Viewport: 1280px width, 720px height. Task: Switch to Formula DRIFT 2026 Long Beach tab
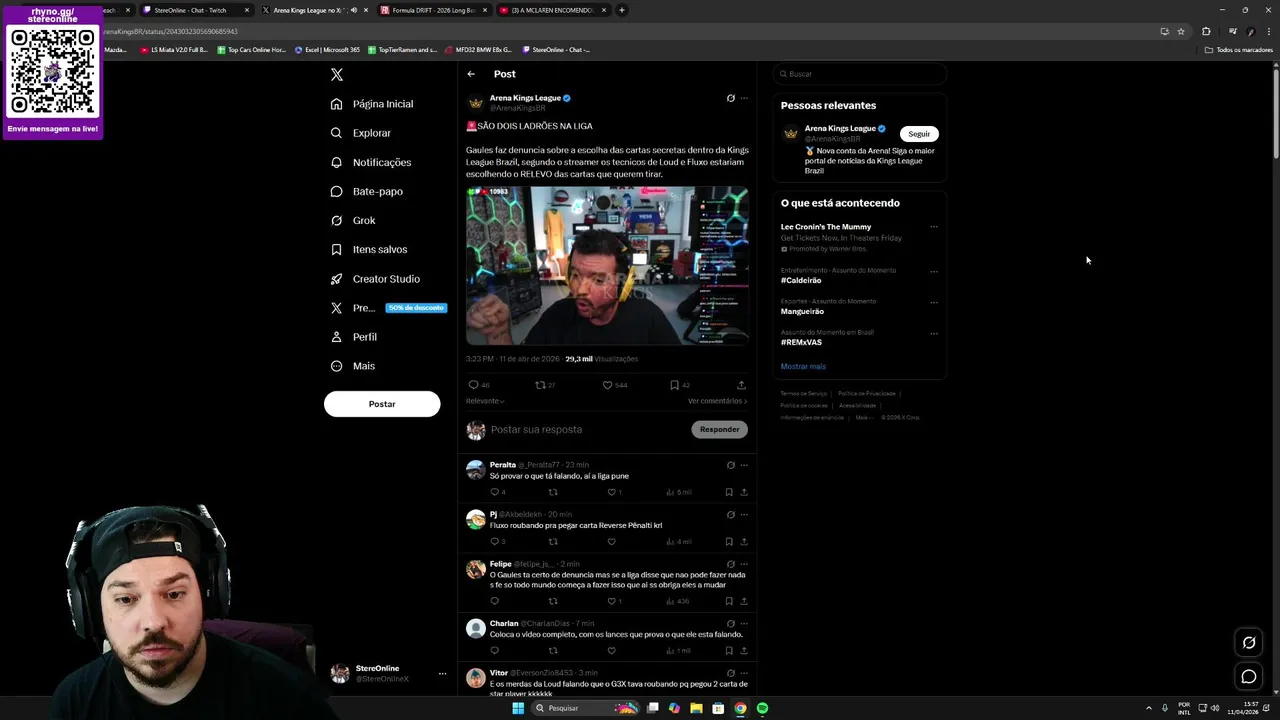tap(433, 10)
